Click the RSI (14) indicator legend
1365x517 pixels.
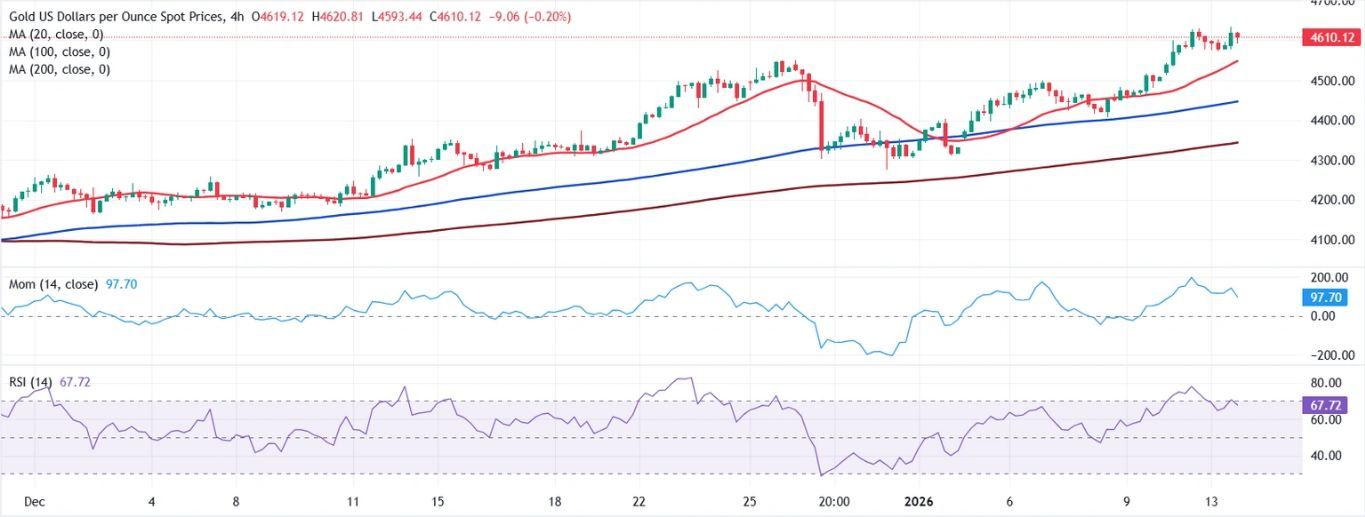(29, 380)
